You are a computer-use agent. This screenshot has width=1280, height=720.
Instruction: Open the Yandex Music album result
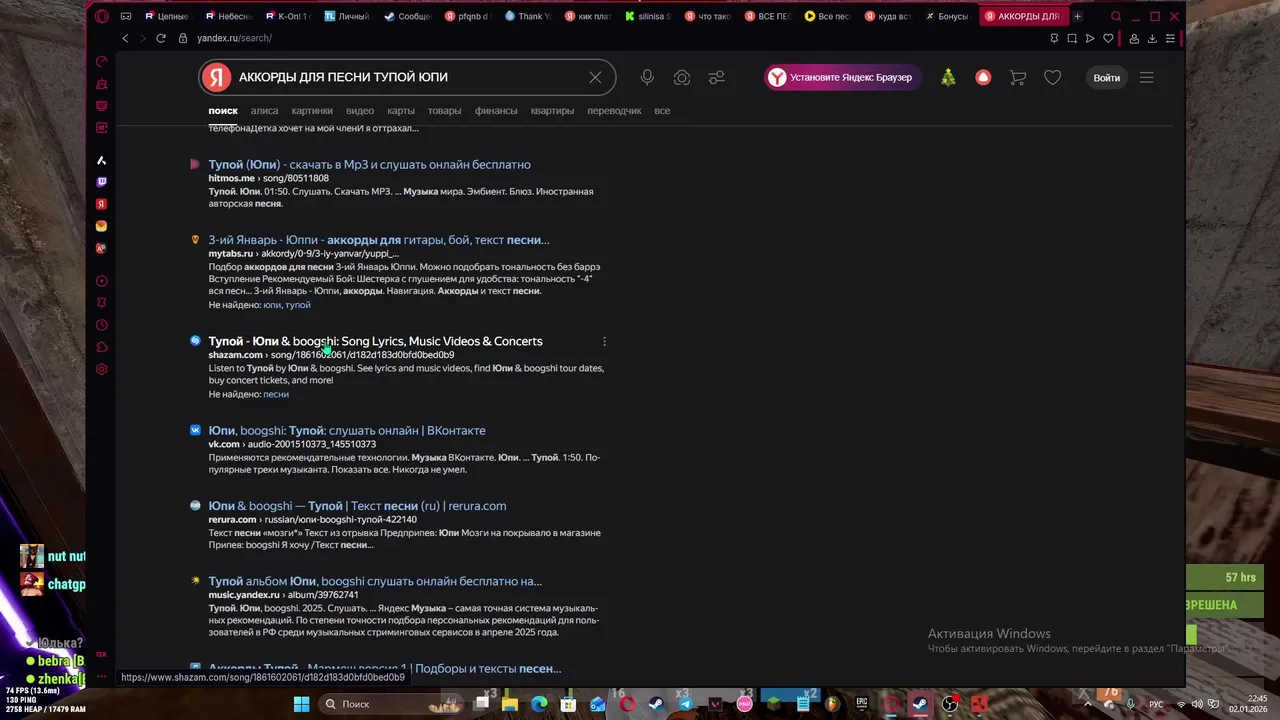(x=375, y=581)
